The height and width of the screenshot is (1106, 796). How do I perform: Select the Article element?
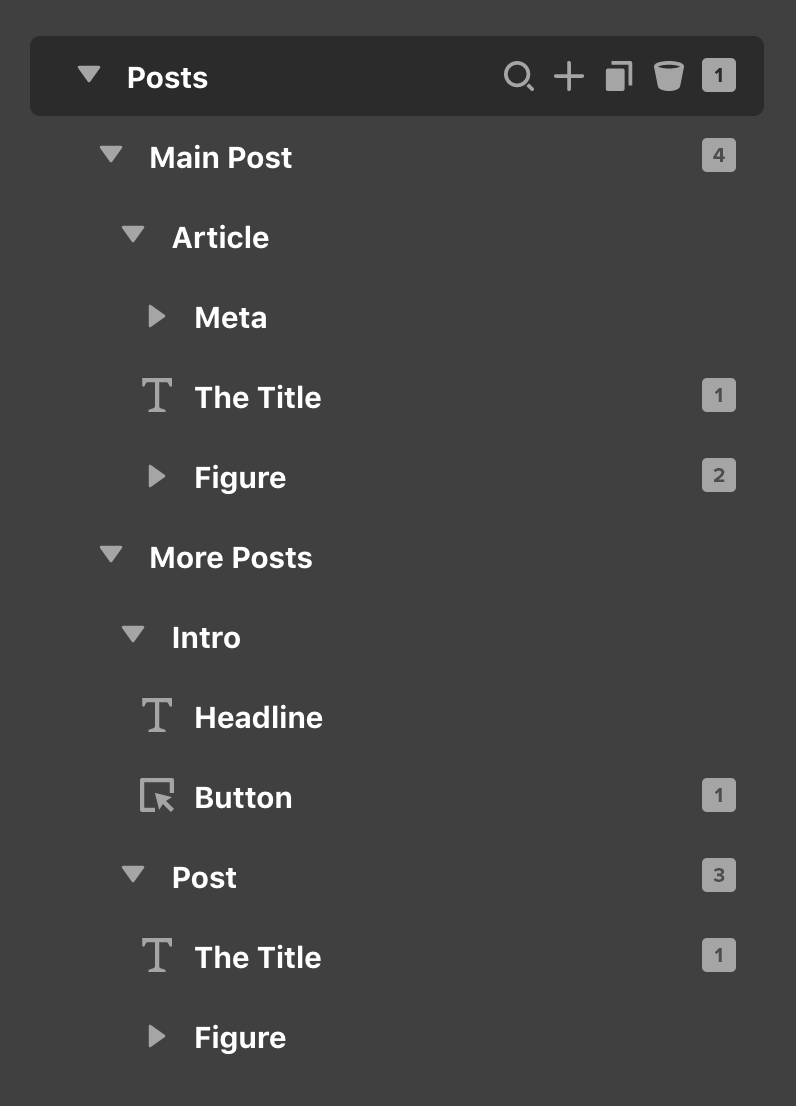(220, 237)
